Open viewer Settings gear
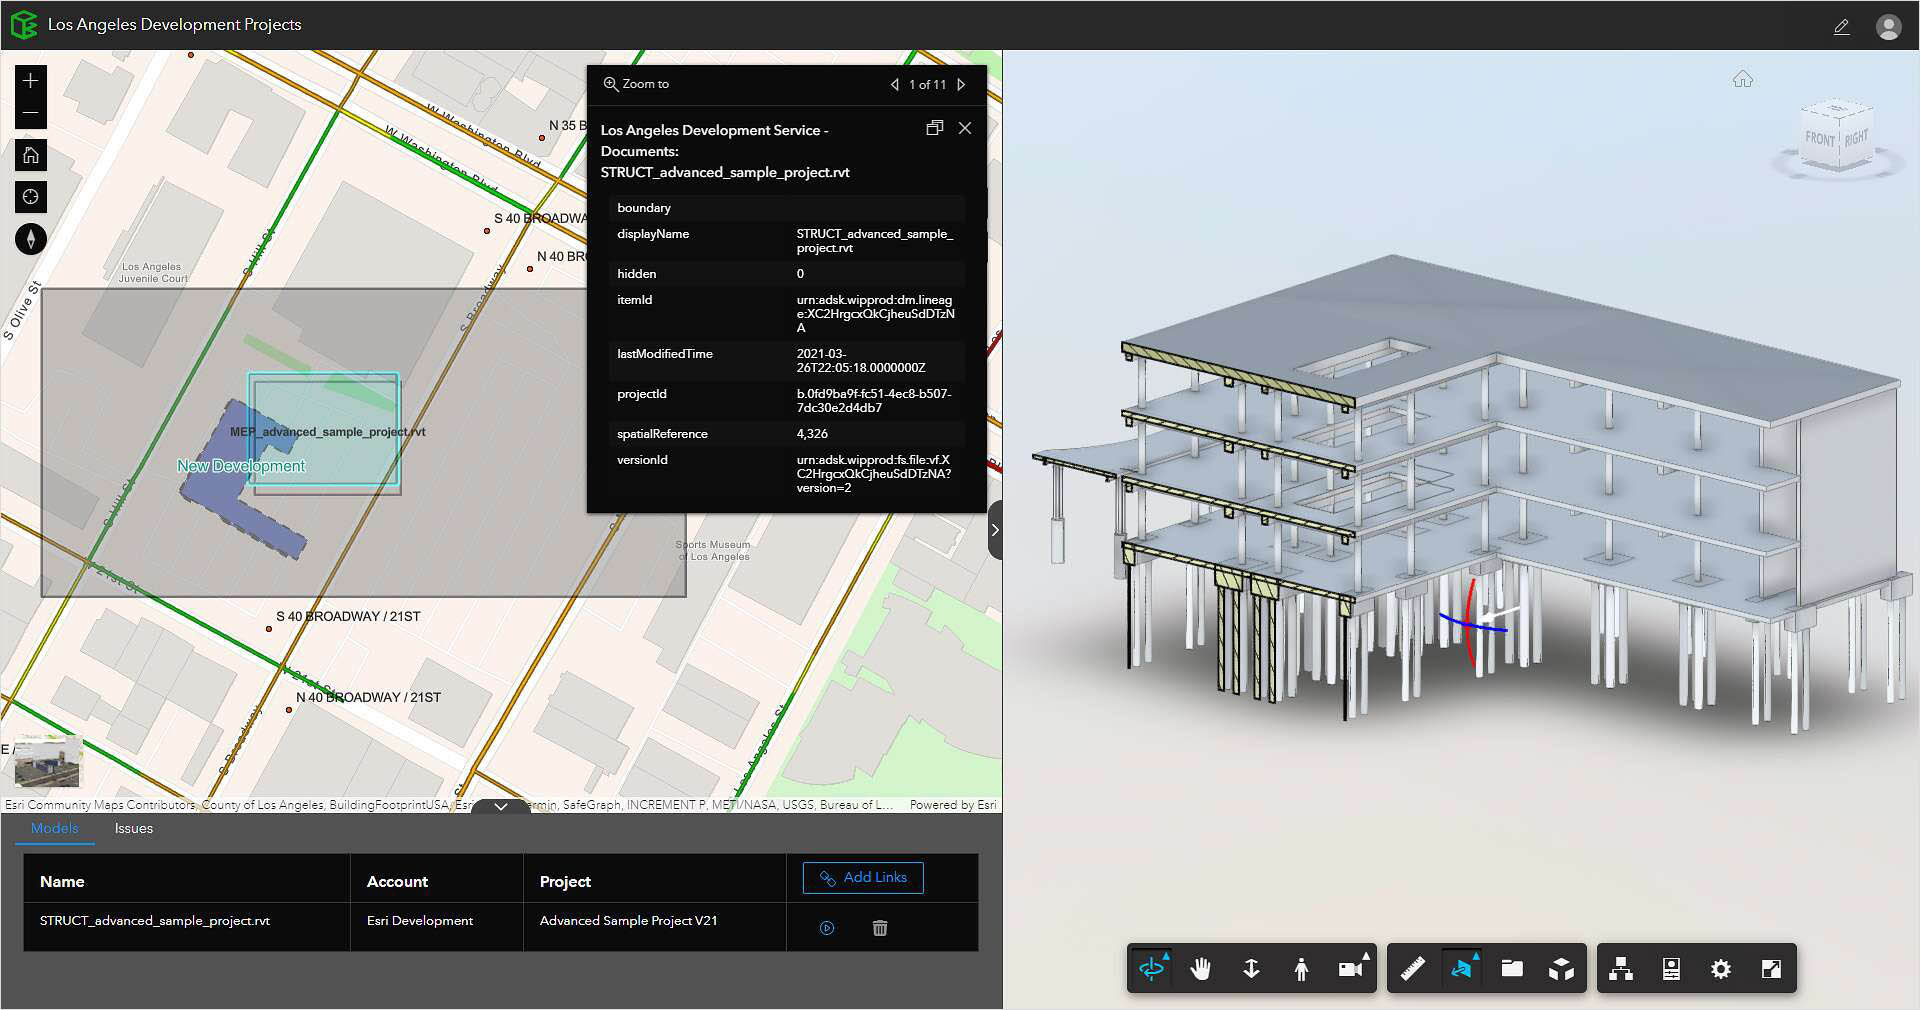 [1720, 968]
